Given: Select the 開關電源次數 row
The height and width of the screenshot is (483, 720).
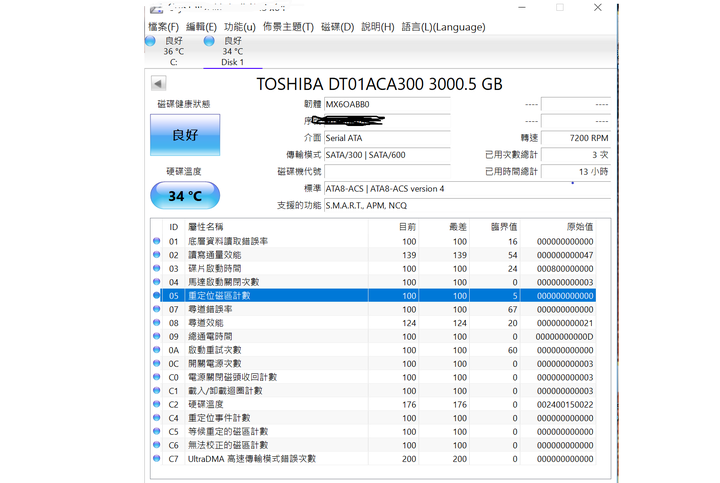Looking at the screenshot, I should click(374, 364).
